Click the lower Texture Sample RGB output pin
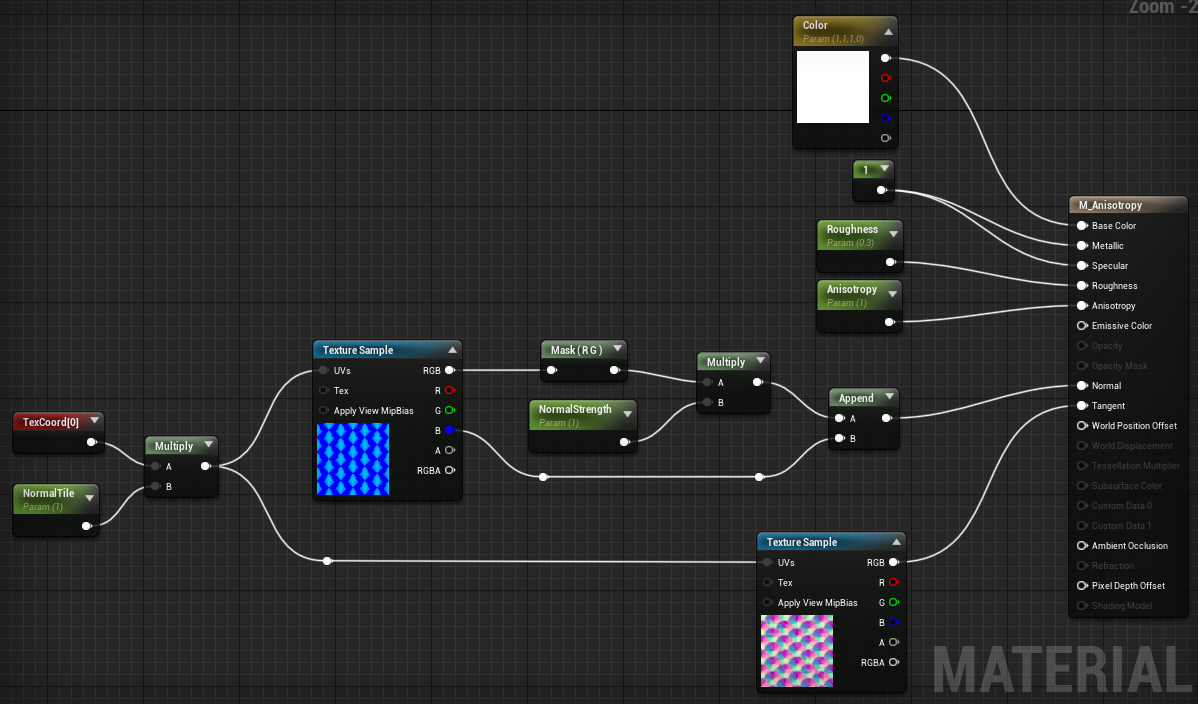The height and width of the screenshot is (704, 1198). (894, 563)
